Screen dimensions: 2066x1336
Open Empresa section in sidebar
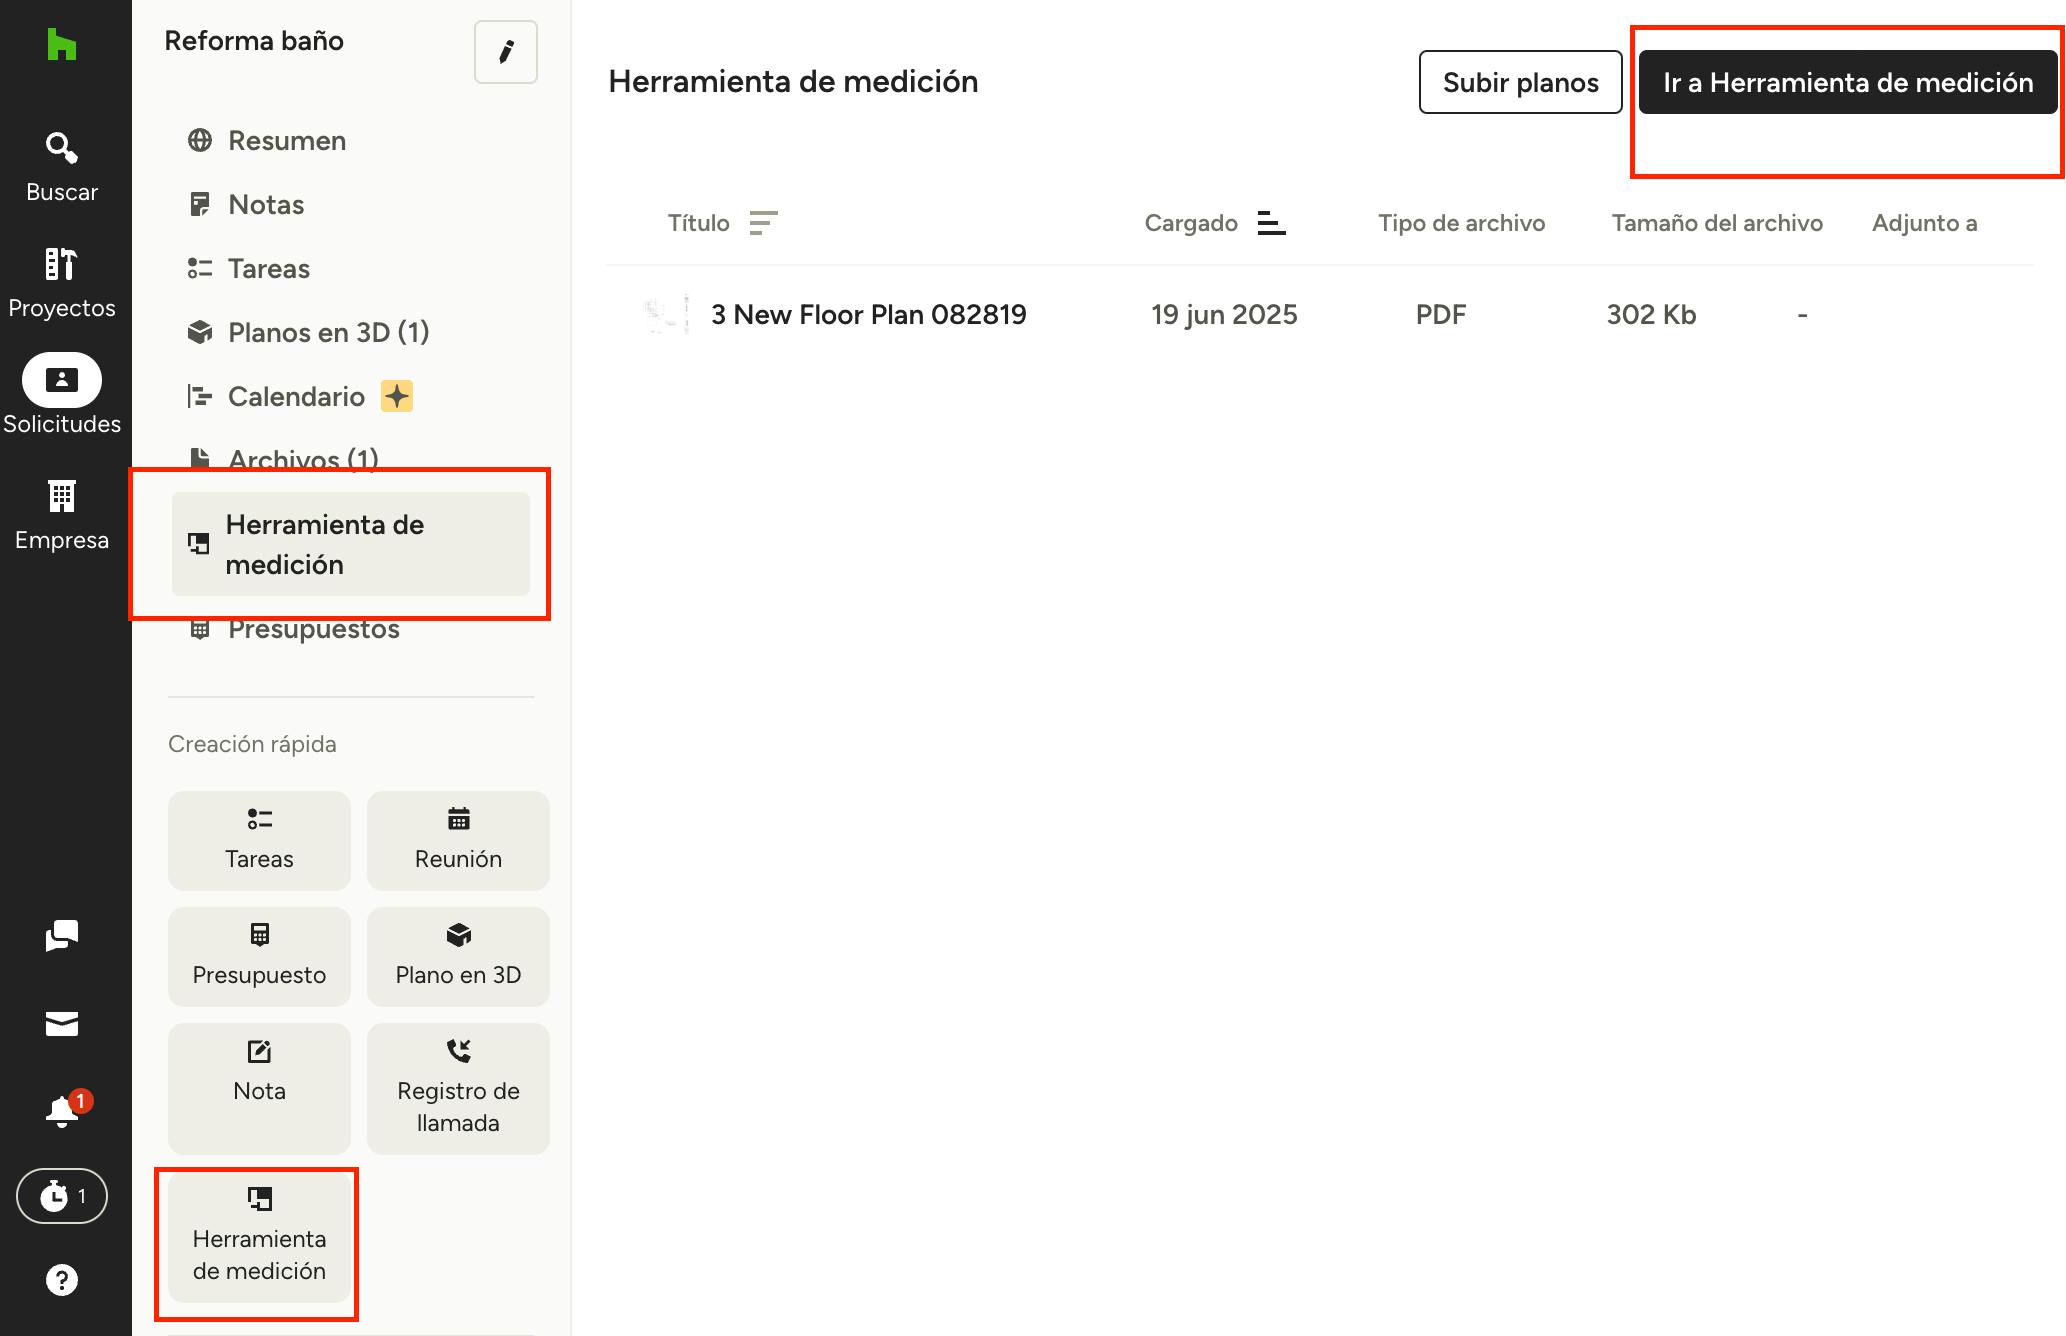click(61, 514)
